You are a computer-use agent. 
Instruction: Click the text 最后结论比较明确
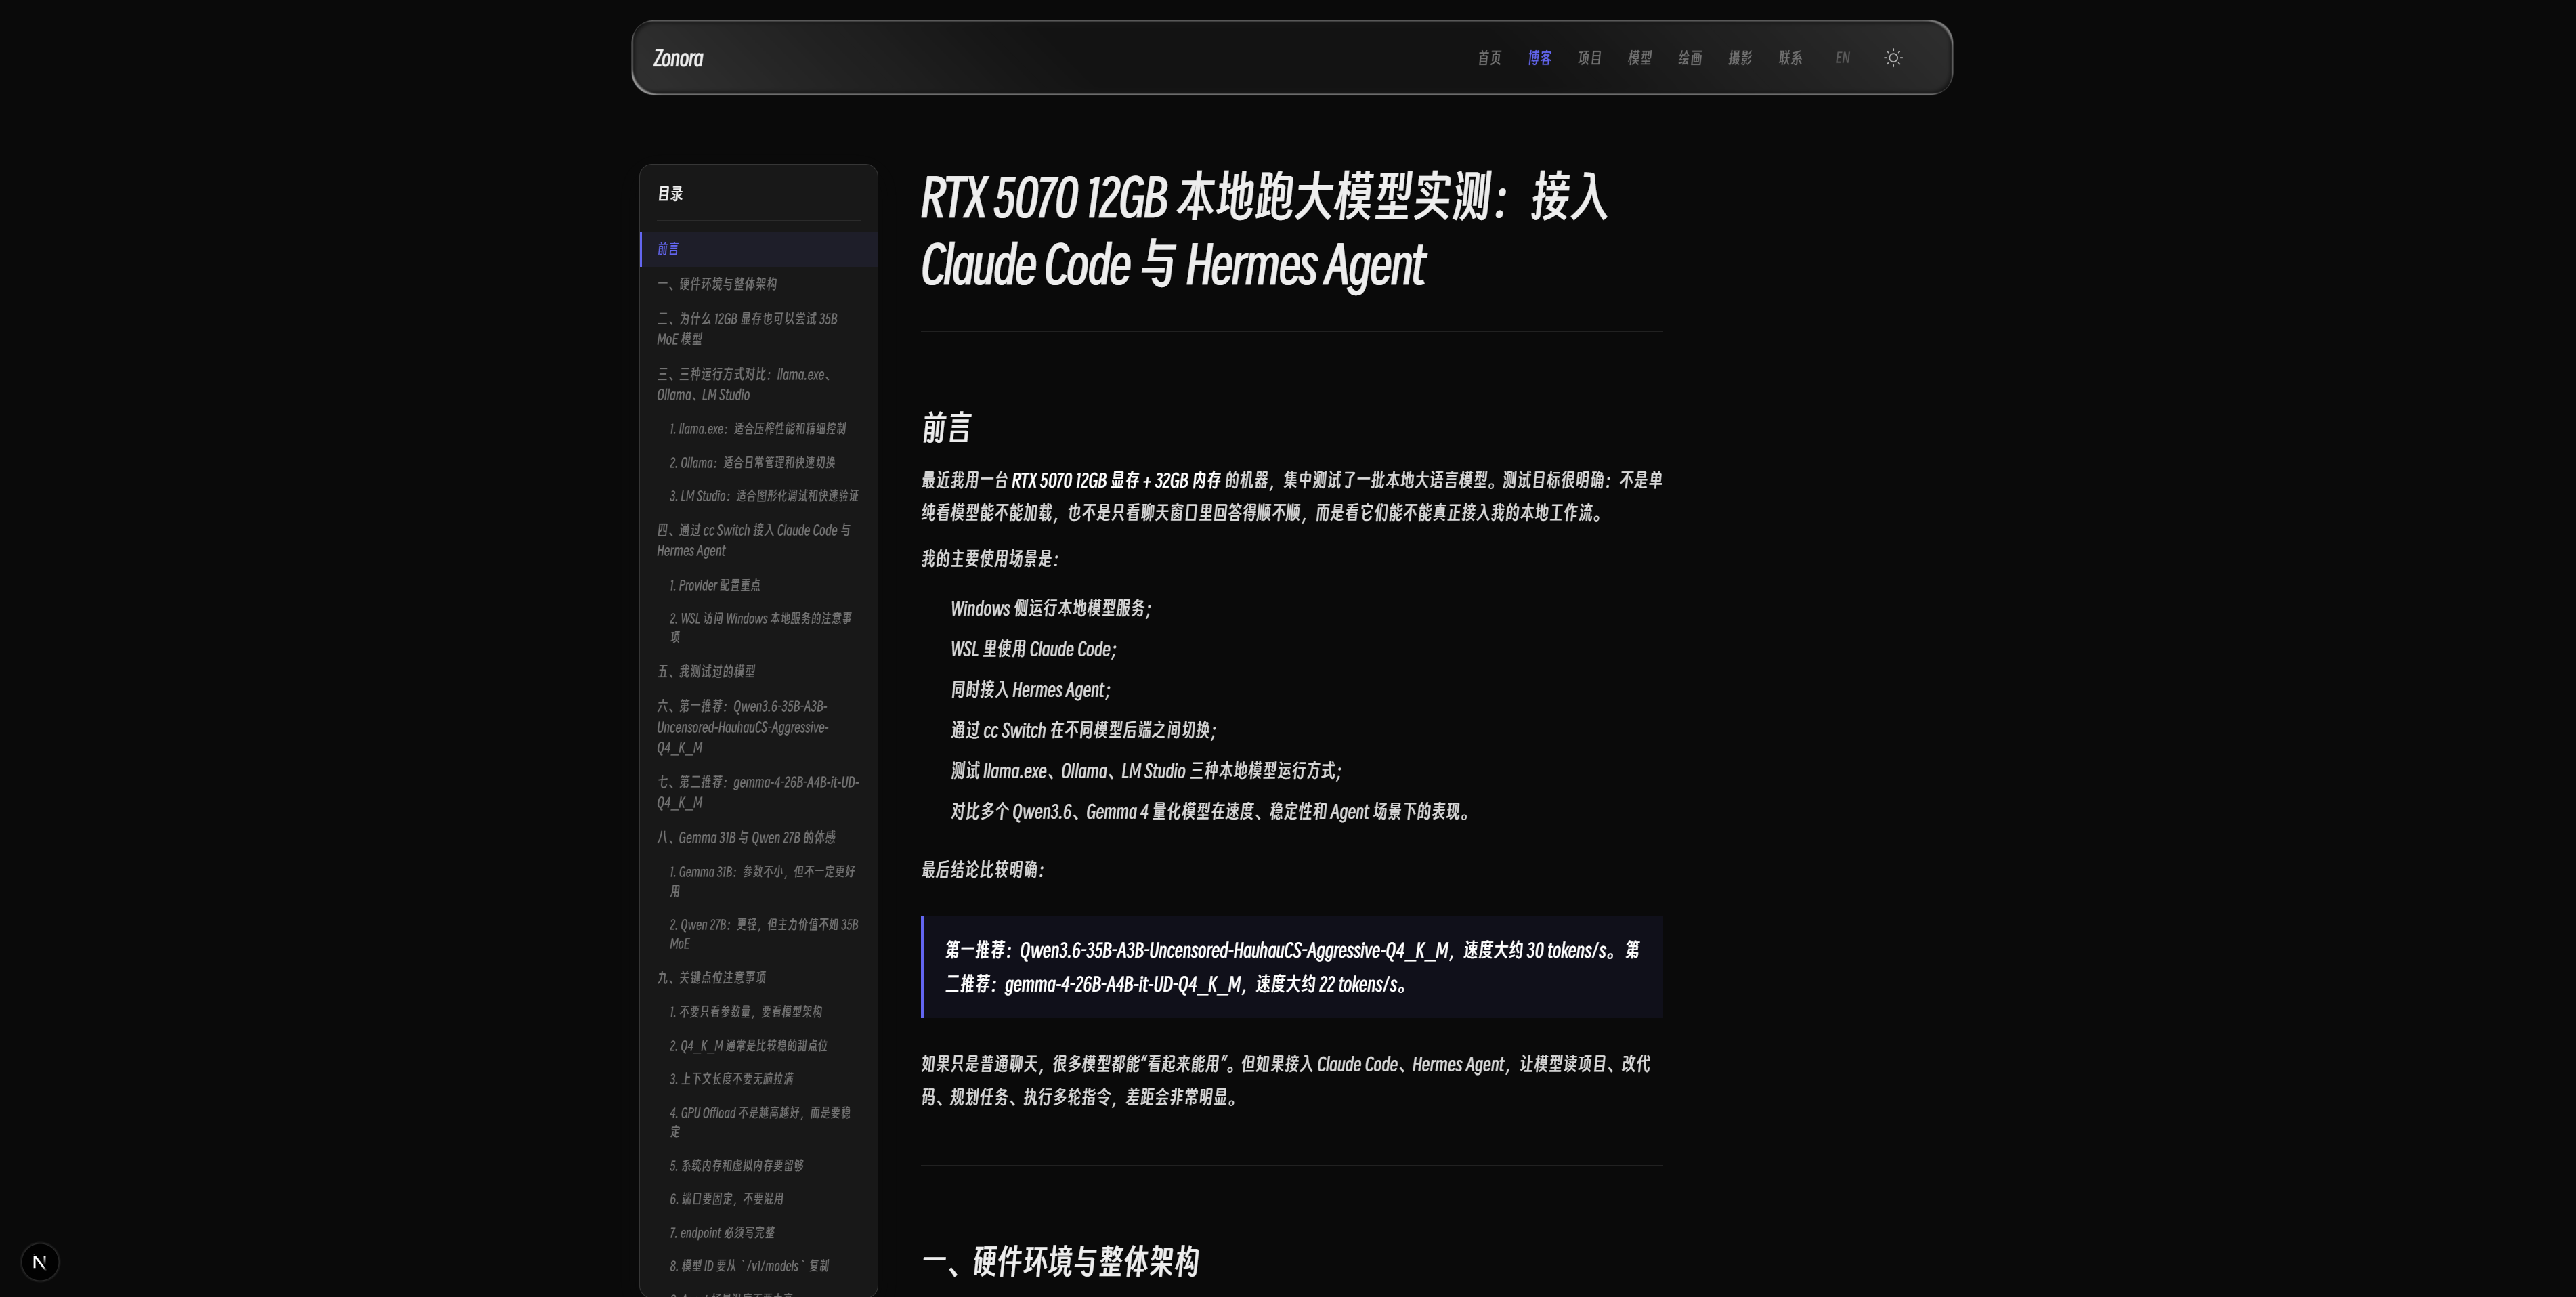click(x=982, y=870)
